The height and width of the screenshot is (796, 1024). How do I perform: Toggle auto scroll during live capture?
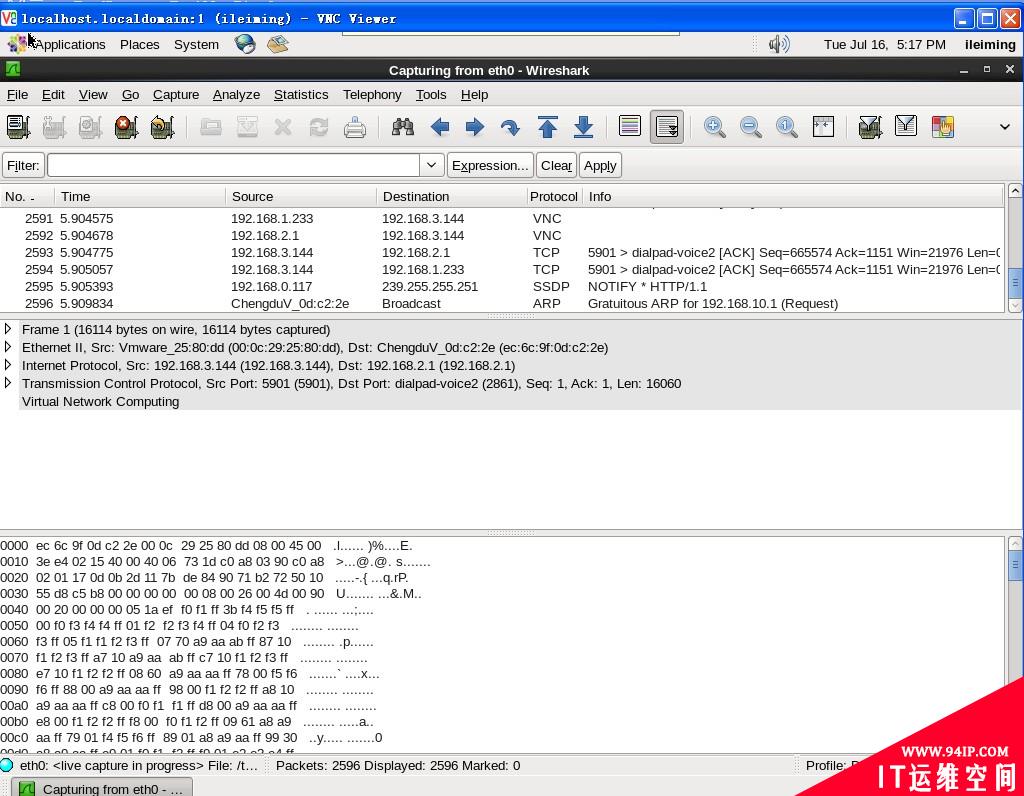(667, 126)
